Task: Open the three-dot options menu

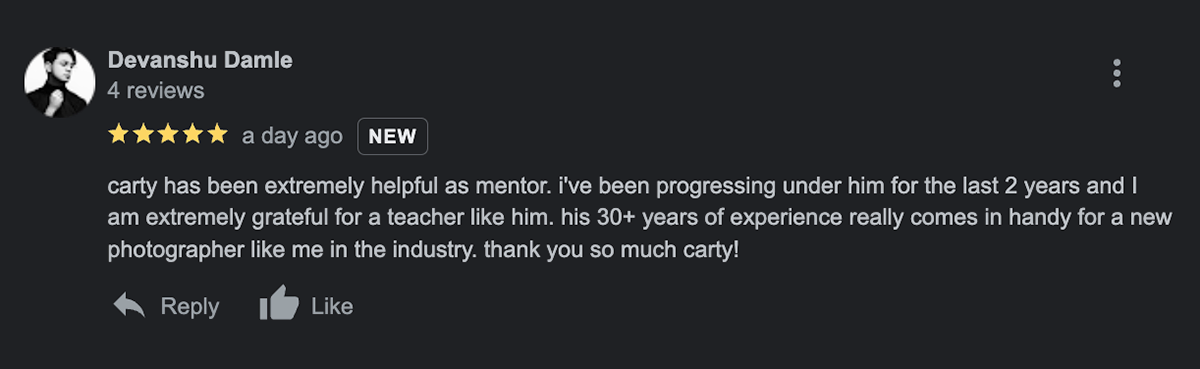Action: coord(1116,73)
